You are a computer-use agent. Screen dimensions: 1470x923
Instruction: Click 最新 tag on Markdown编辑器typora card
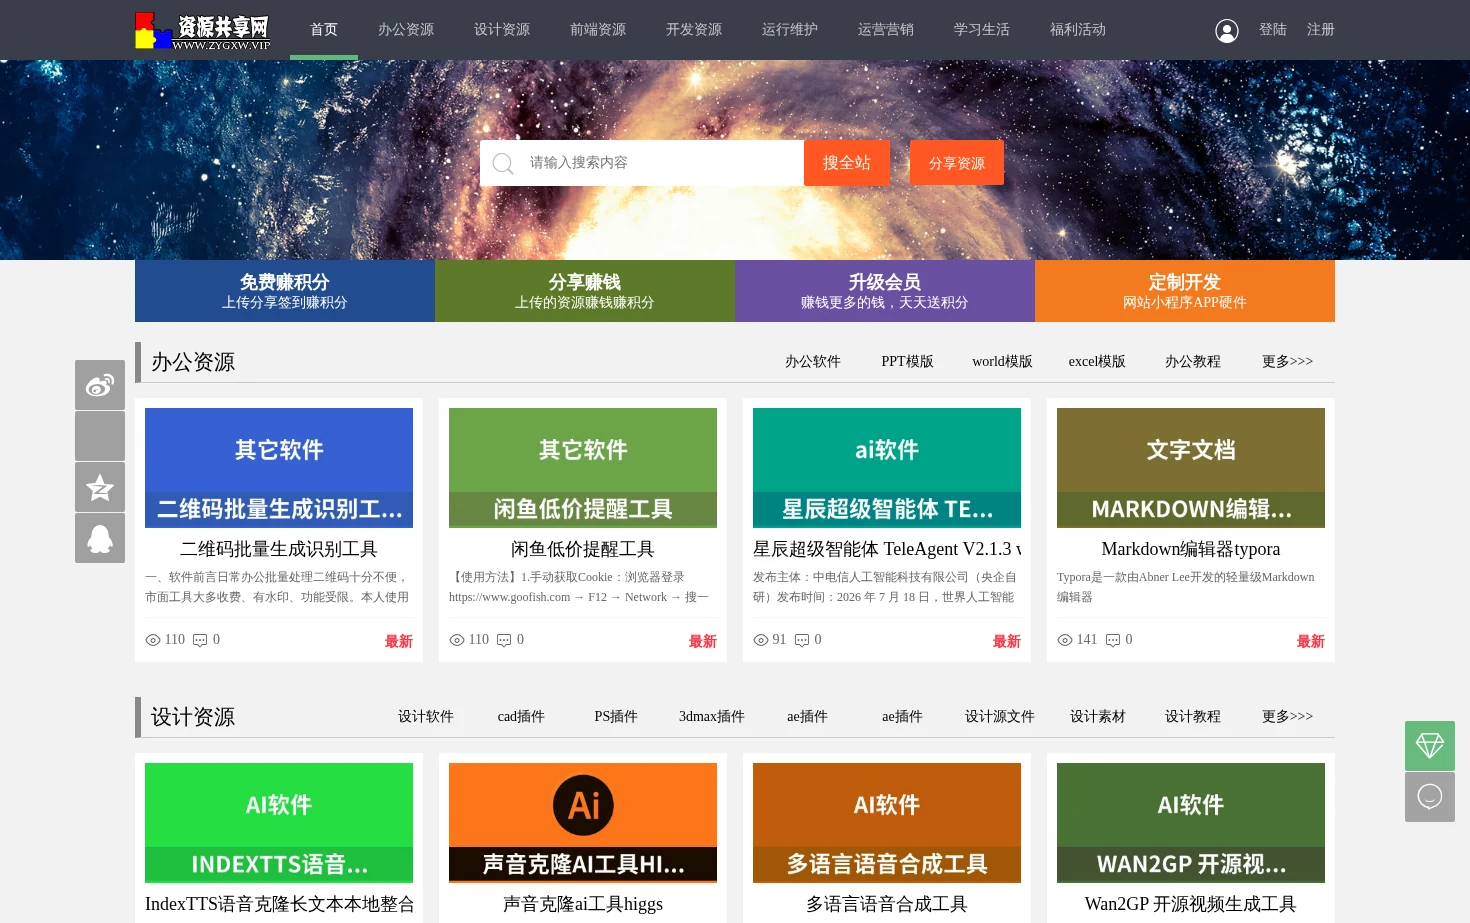pos(1311,641)
